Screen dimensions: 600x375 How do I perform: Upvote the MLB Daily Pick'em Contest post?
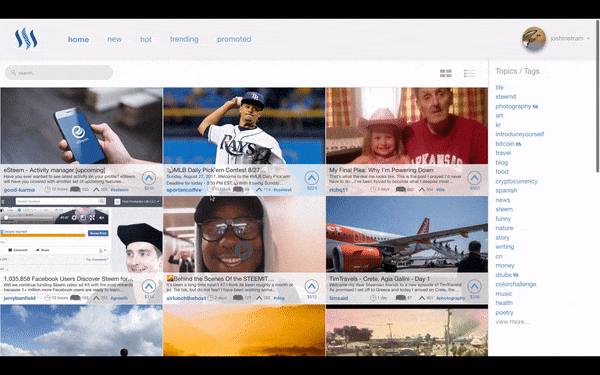(311, 178)
